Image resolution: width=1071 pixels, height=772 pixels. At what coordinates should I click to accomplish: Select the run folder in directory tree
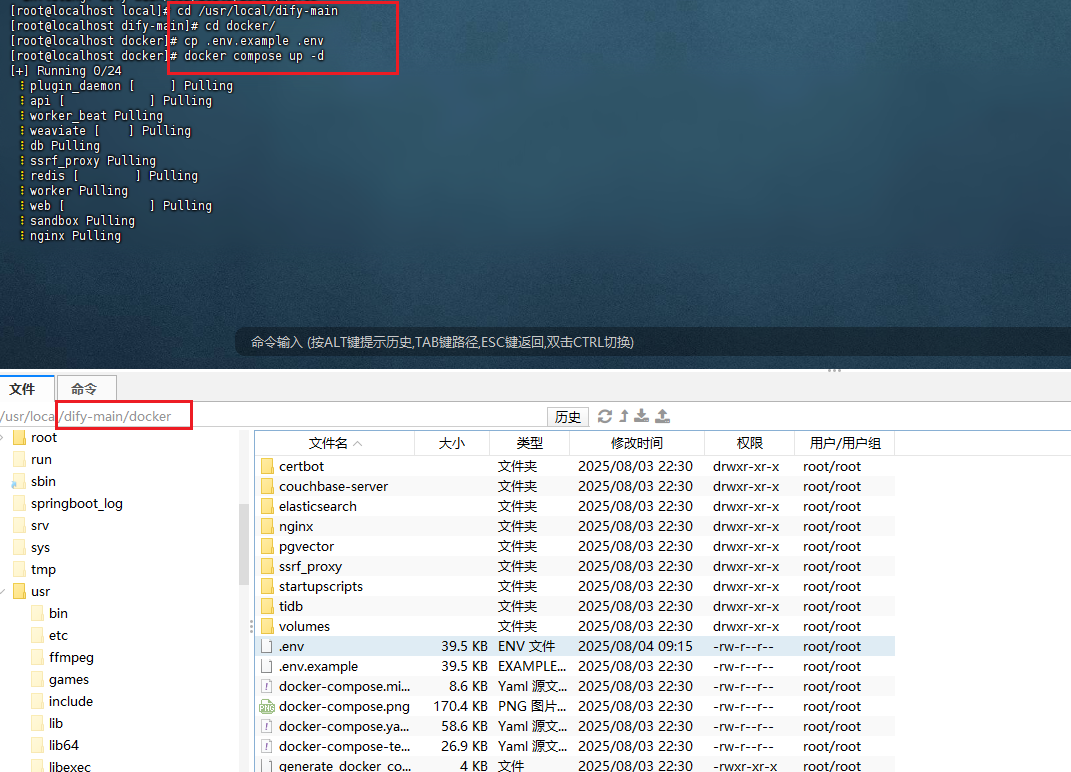click(41, 460)
